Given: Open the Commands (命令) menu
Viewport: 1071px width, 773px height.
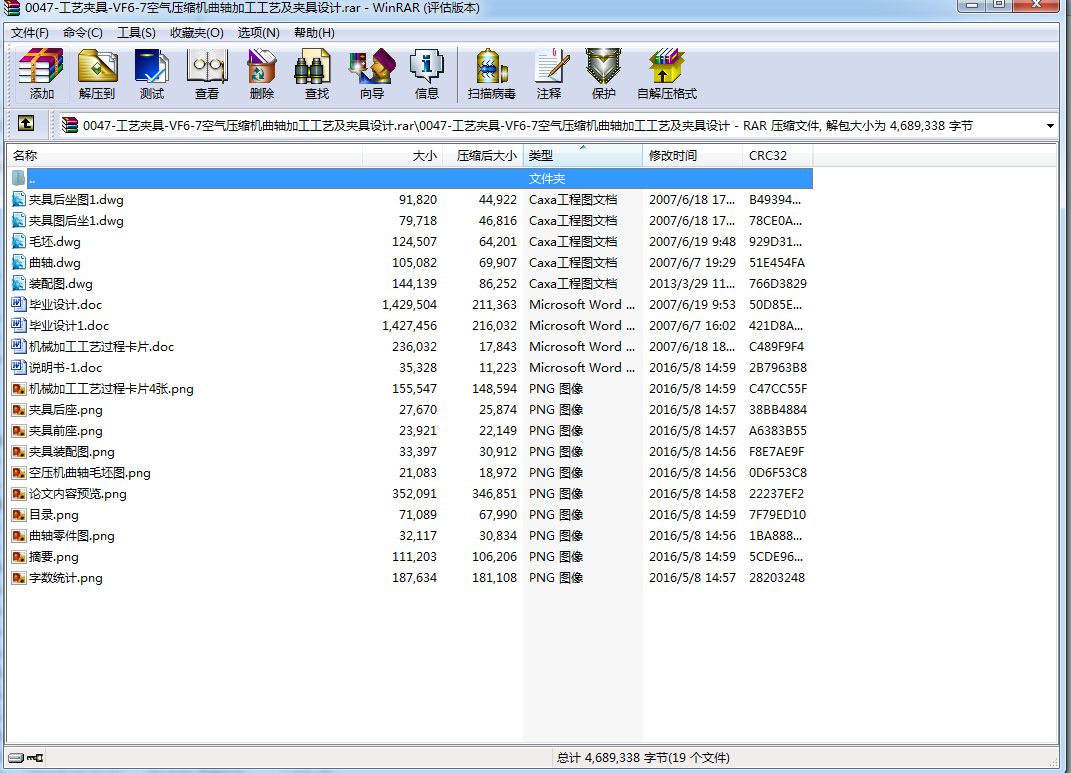Looking at the screenshot, I should point(83,33).
